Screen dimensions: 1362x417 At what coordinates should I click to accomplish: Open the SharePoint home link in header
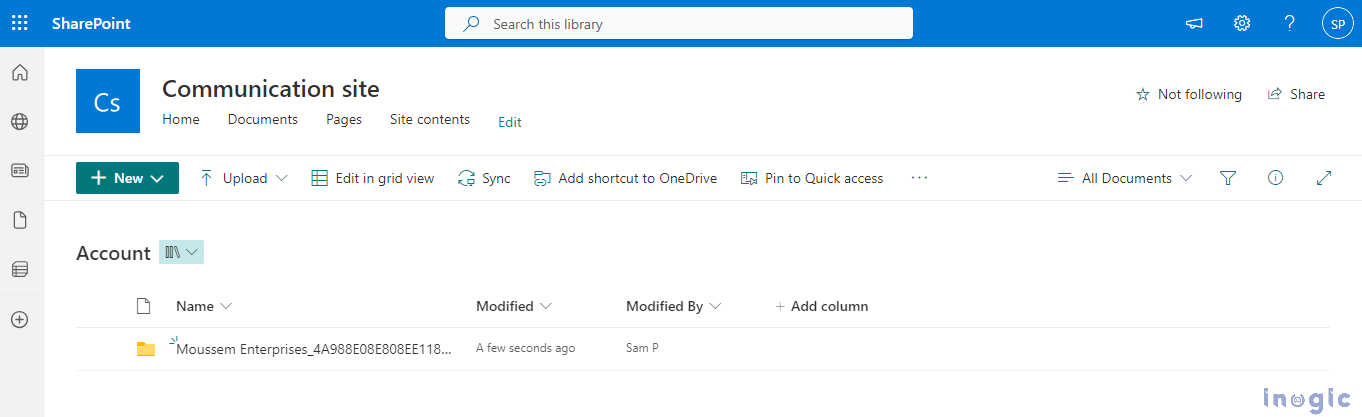click(91, 23)
